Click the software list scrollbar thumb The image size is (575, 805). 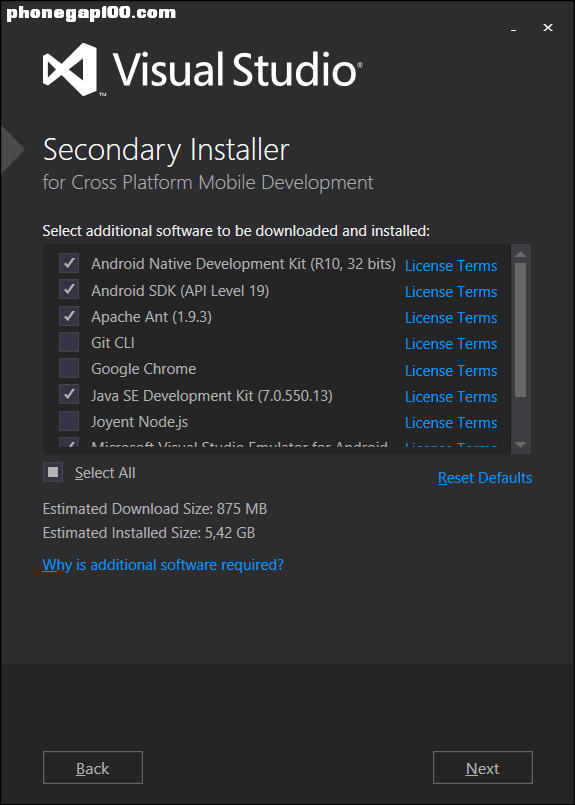(x=520, y=330)
